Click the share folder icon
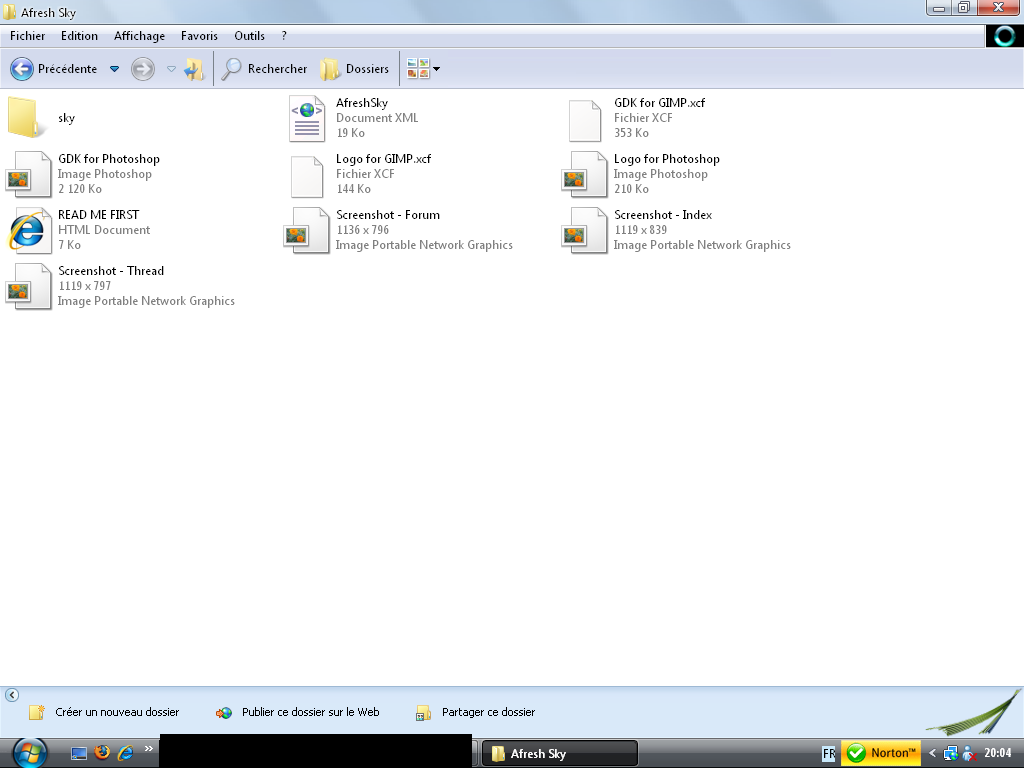The height and width of the screenshot is (768, 1024). tap(423, 713)
